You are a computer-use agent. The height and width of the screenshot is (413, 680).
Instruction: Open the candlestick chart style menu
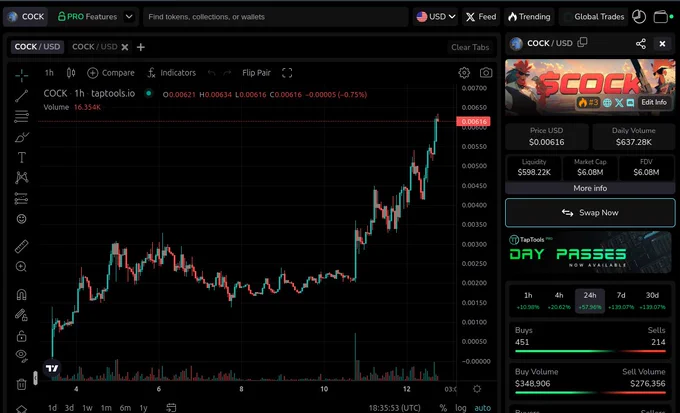point(71,73)
